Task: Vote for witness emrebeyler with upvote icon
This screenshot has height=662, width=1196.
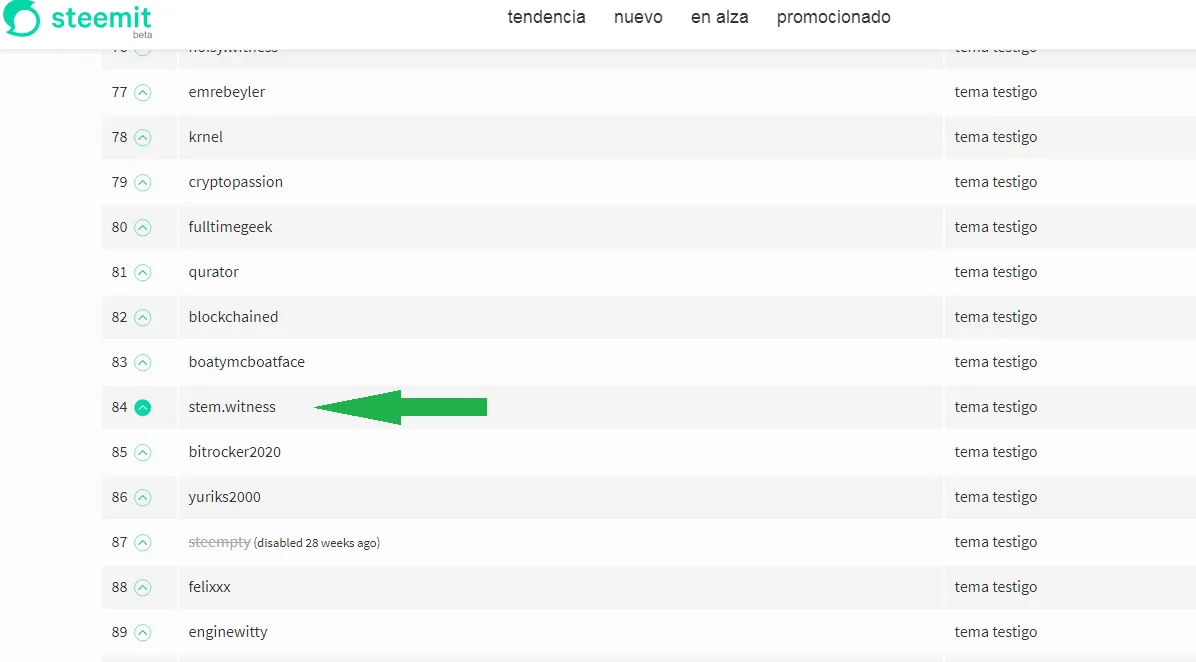Action: pyautogui.click(x=143, y=93)
